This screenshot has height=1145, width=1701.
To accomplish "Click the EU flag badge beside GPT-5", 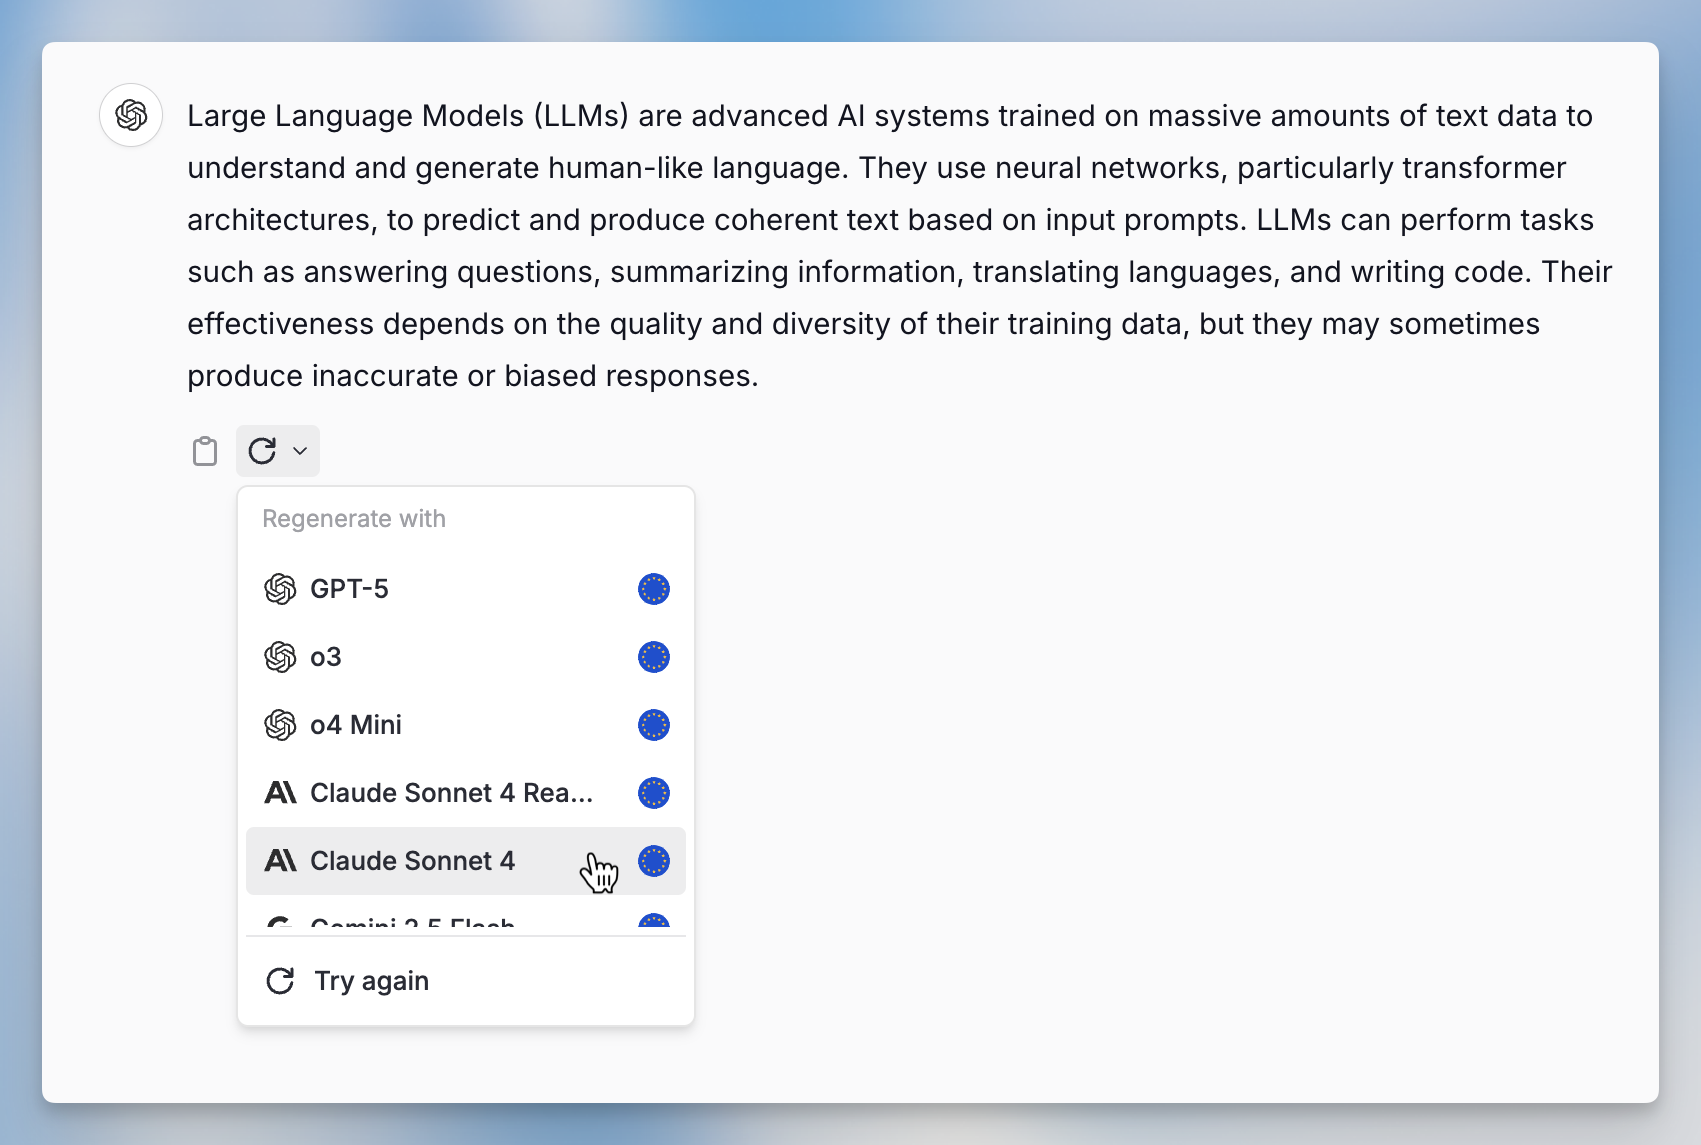I will pos(654,589).
